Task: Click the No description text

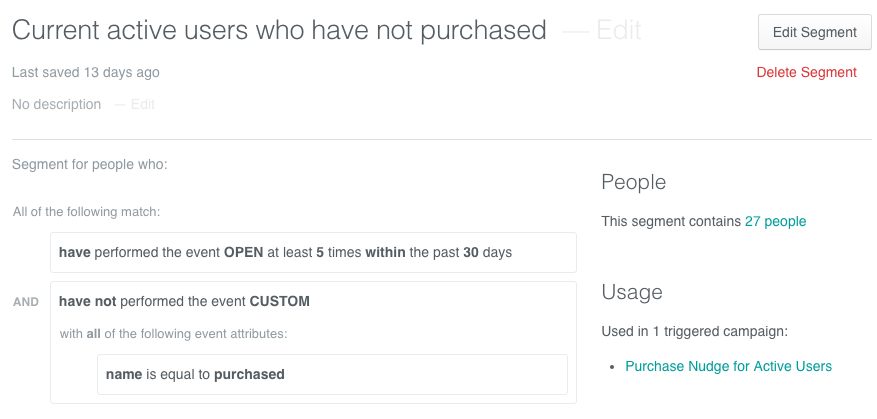Action: click(x=56, y=105)
